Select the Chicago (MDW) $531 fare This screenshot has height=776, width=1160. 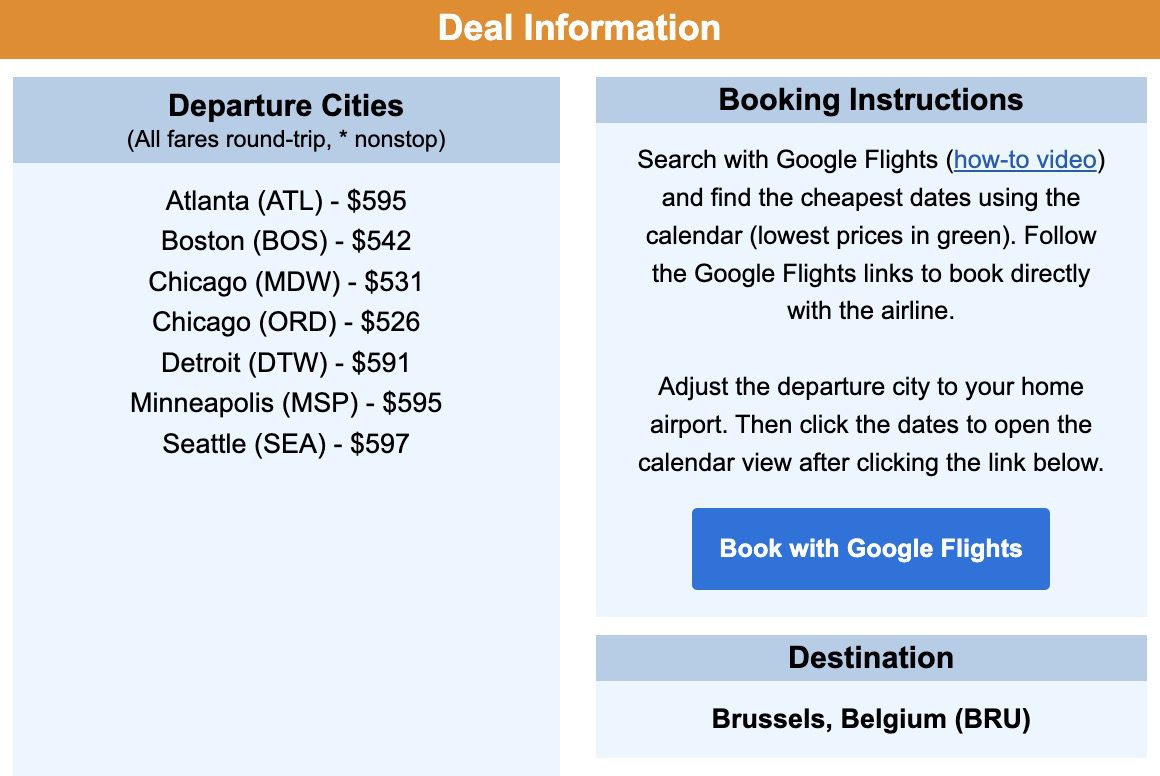coord(285,282)
